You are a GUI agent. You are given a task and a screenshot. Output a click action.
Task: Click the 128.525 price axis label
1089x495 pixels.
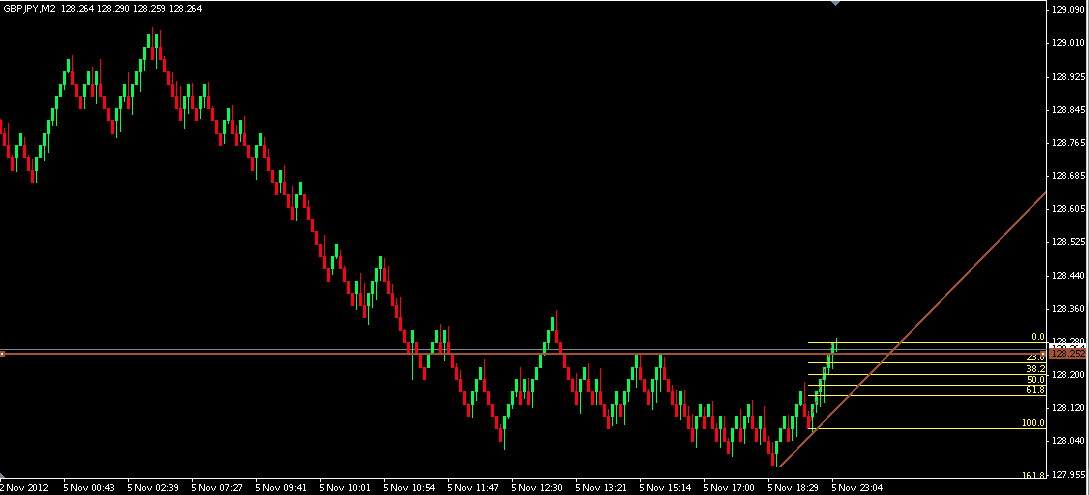1070,242
